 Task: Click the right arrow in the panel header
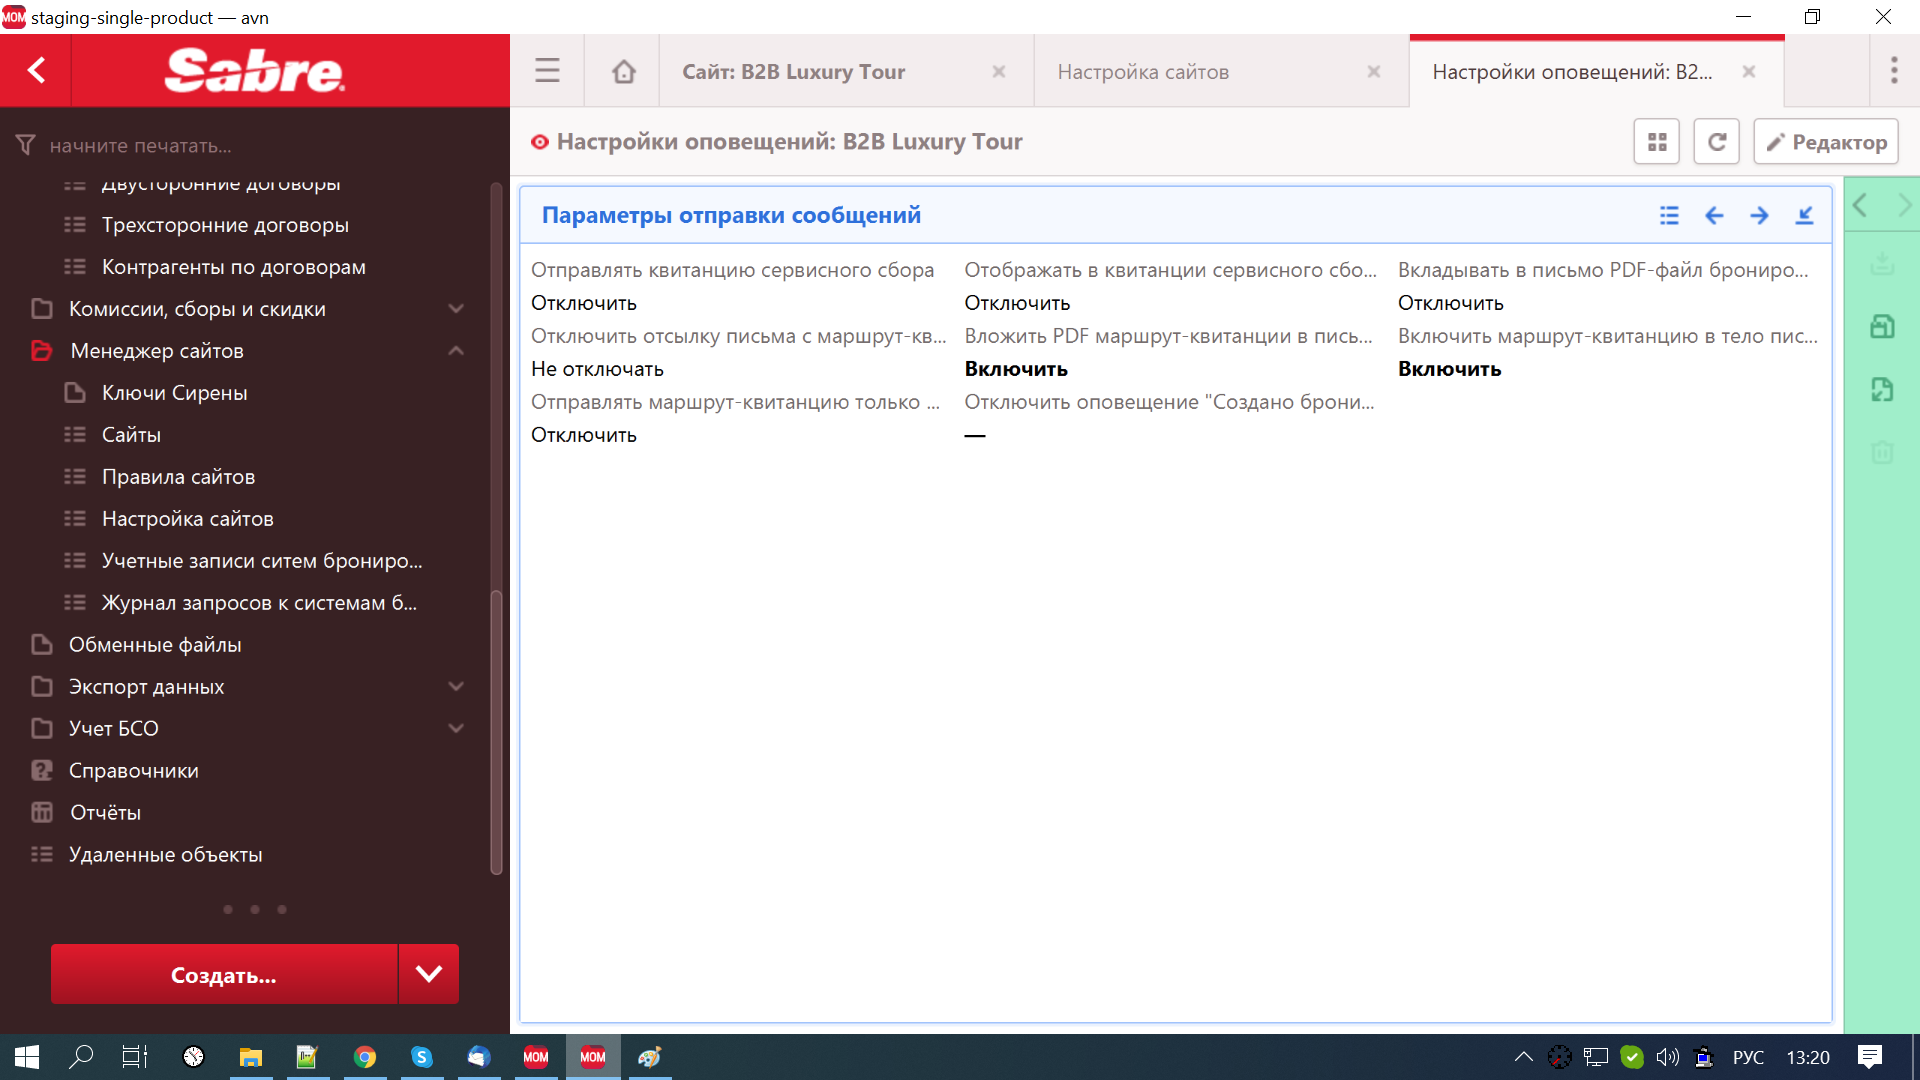click(1759, 215)
